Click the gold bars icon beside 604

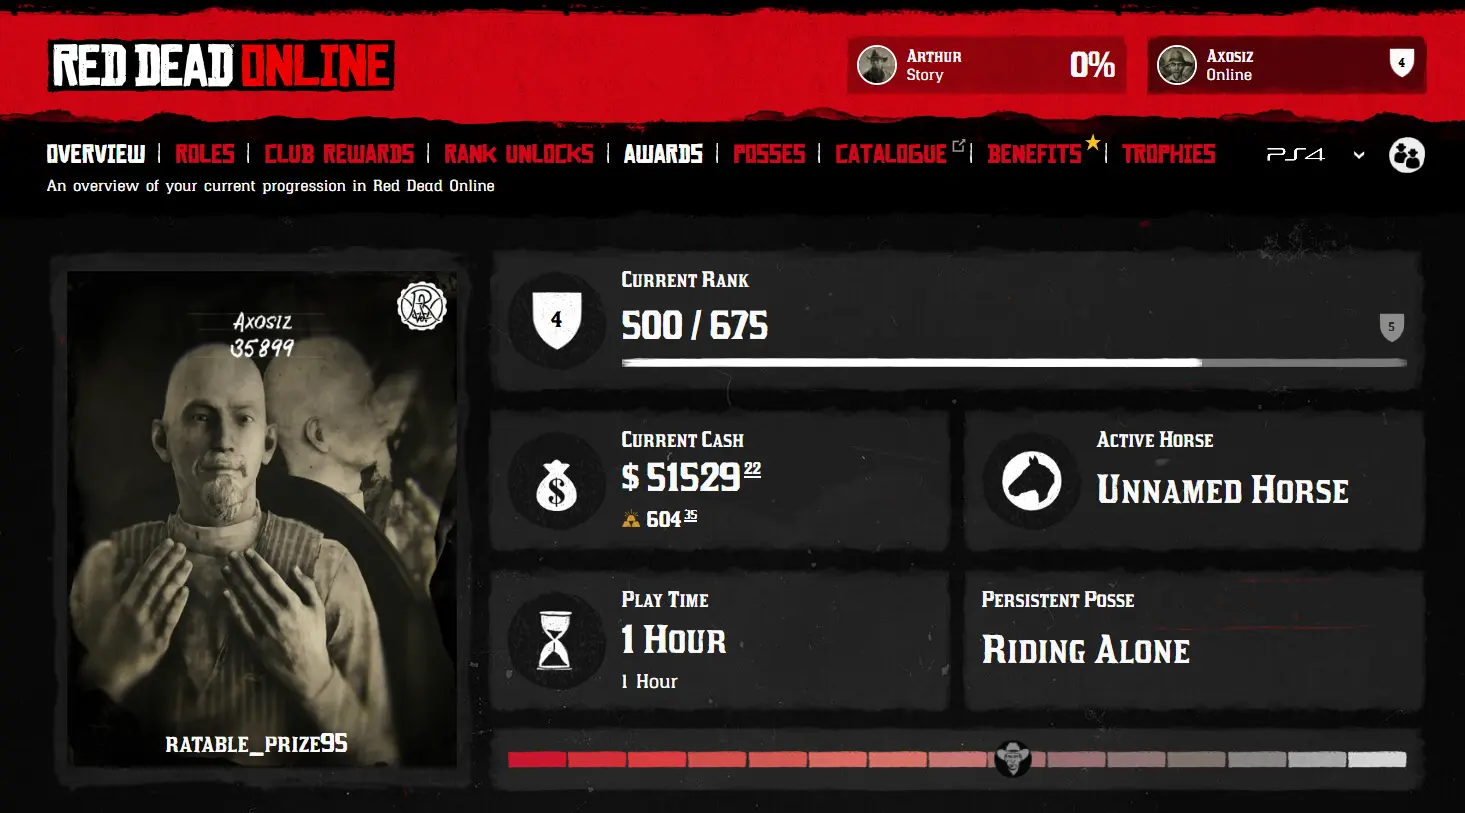click(x=631, y=520)
